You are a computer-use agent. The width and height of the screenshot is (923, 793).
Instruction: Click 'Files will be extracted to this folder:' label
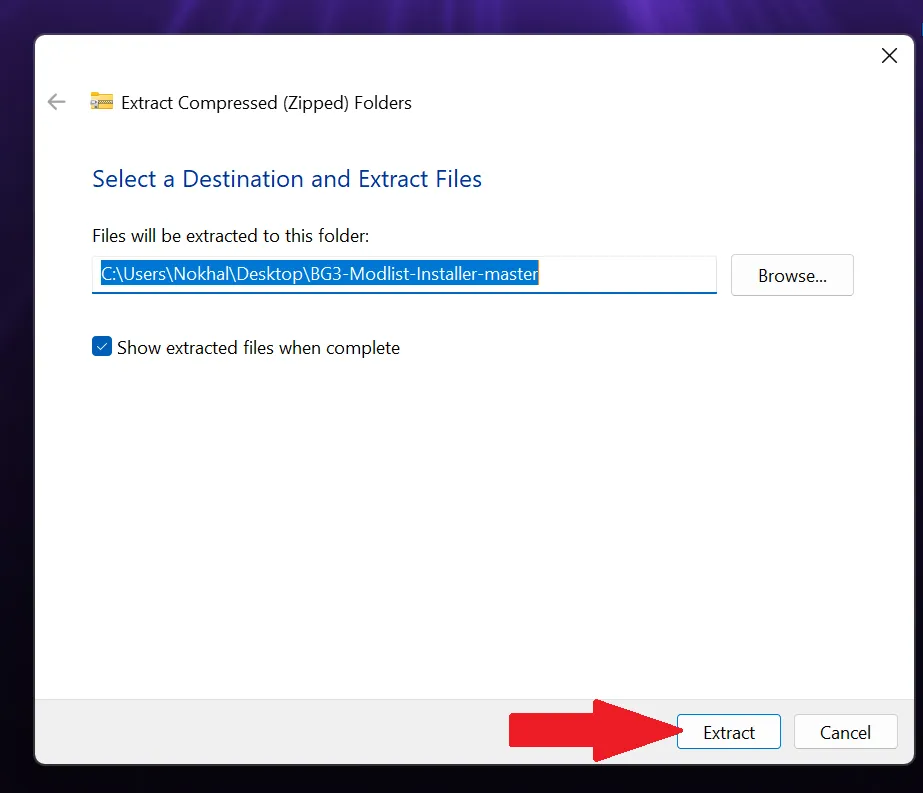(x=231, y=236)
